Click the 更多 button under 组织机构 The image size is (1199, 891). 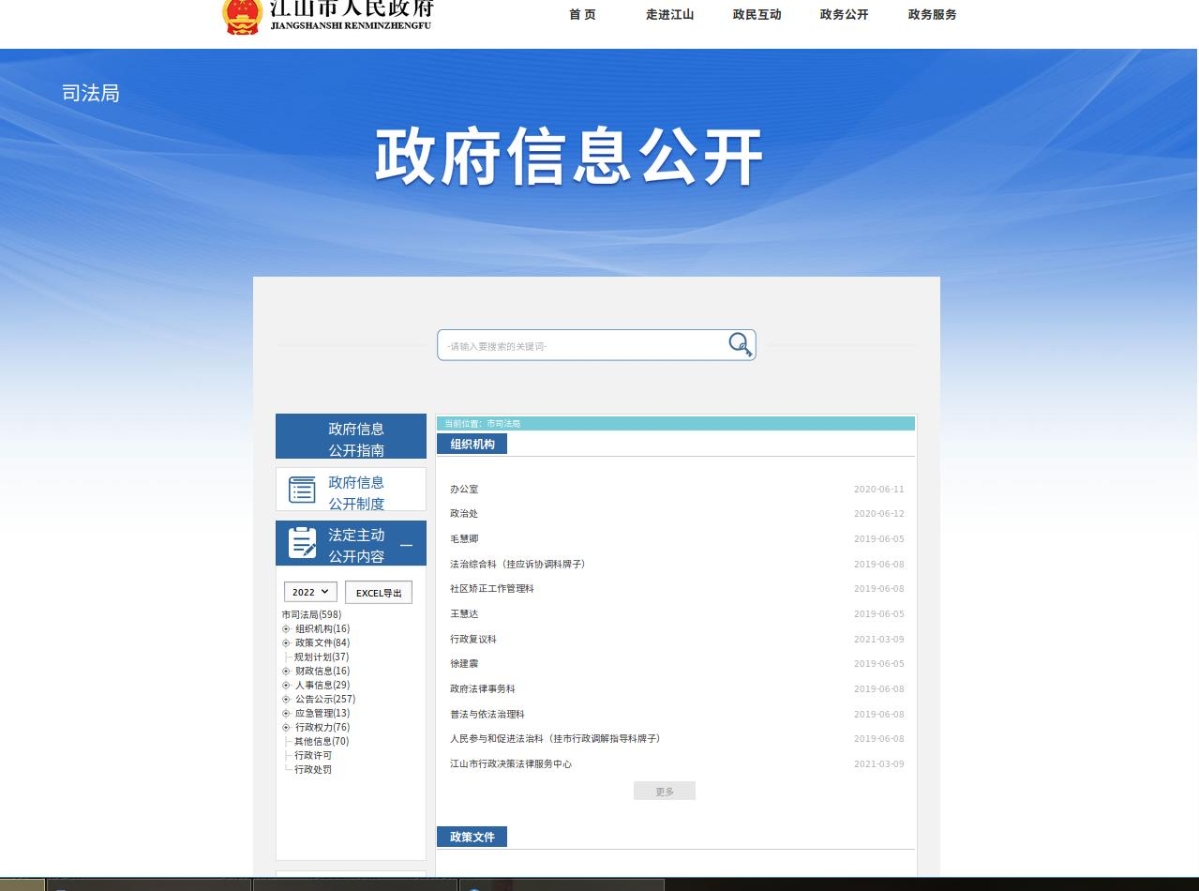pos(664,791)
